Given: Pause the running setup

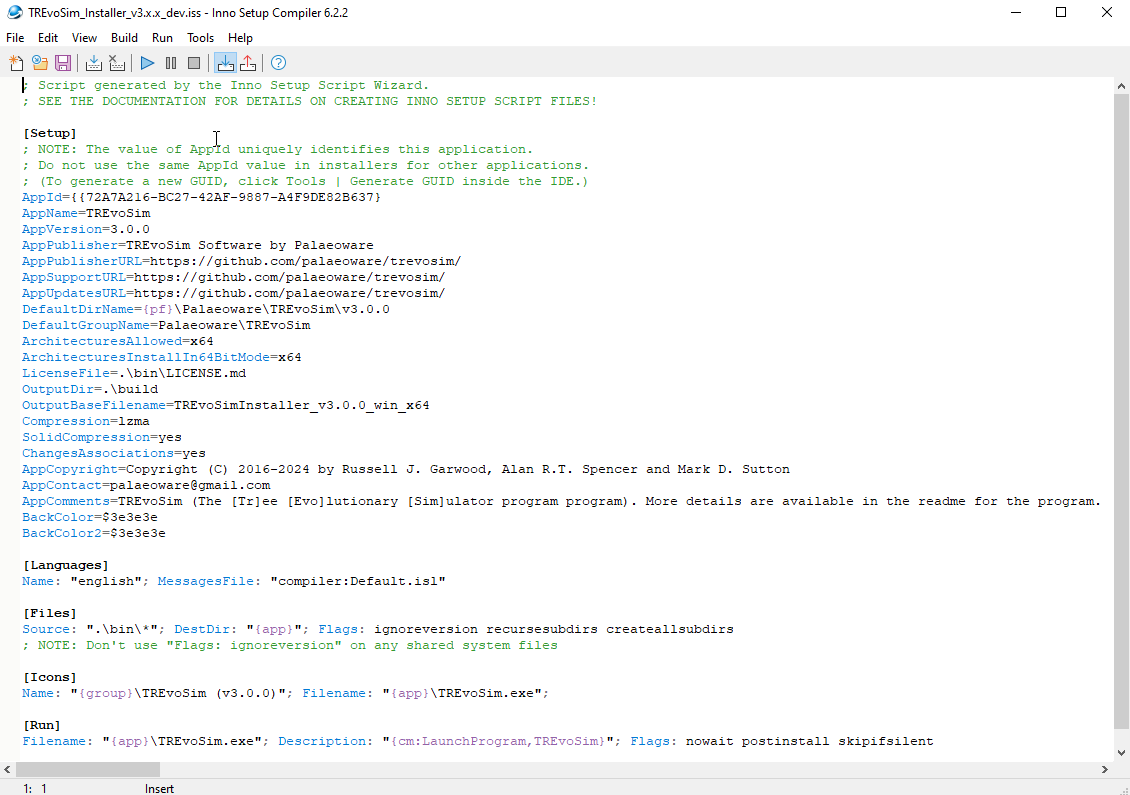Looking at the screenshot, I should (x=171, y=63).
